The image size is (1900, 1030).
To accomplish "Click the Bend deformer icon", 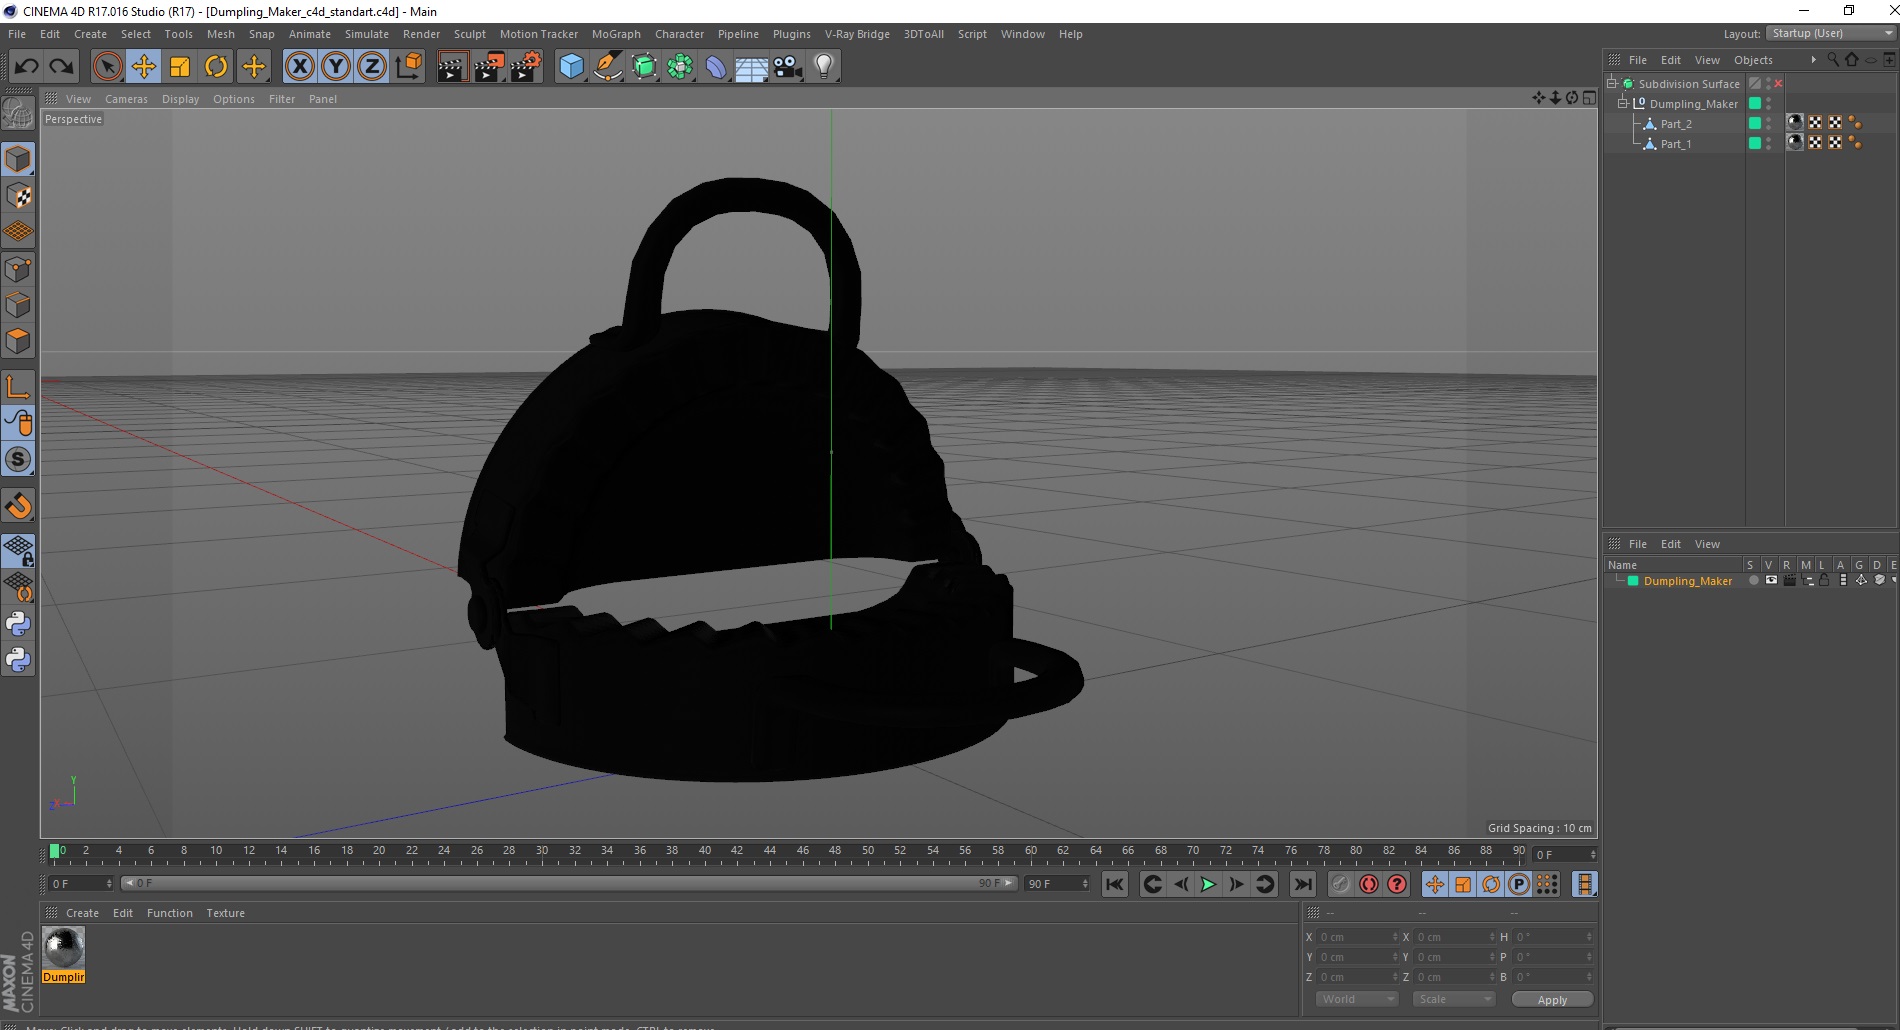I will point(716,67).
